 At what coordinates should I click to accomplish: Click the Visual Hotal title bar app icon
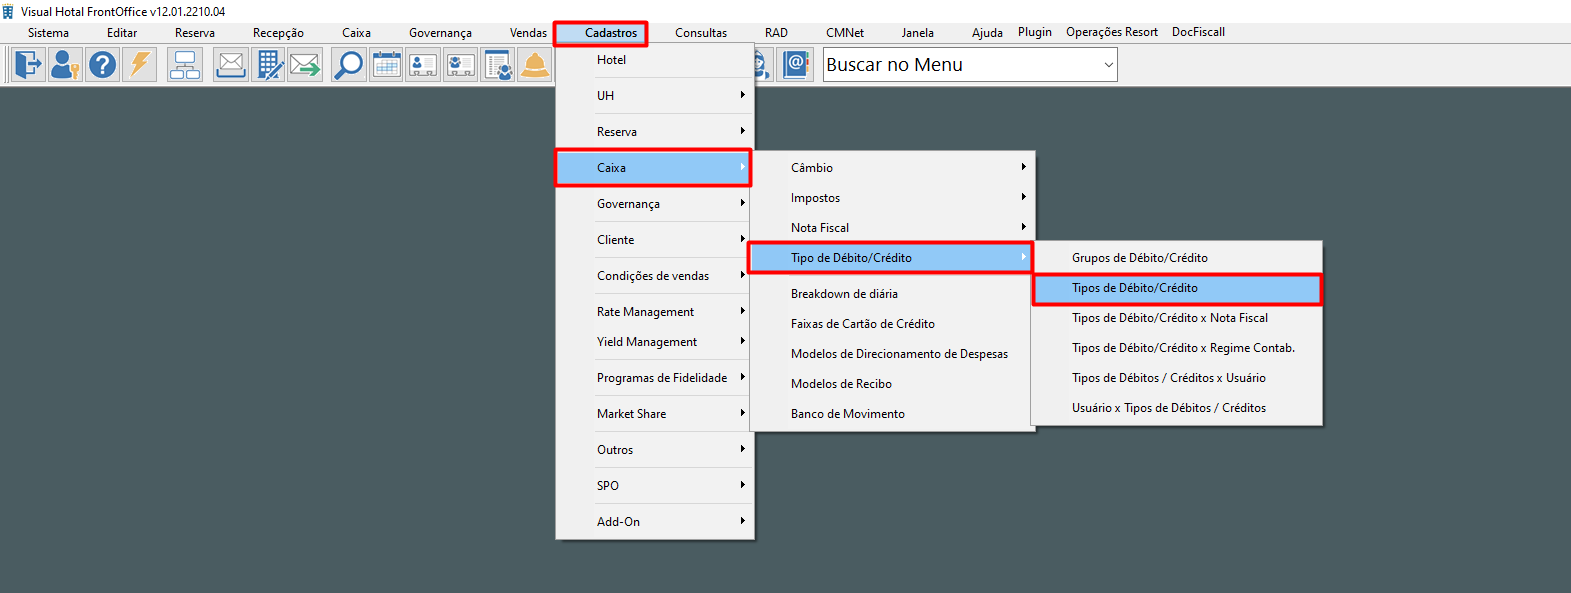[8, 11]
